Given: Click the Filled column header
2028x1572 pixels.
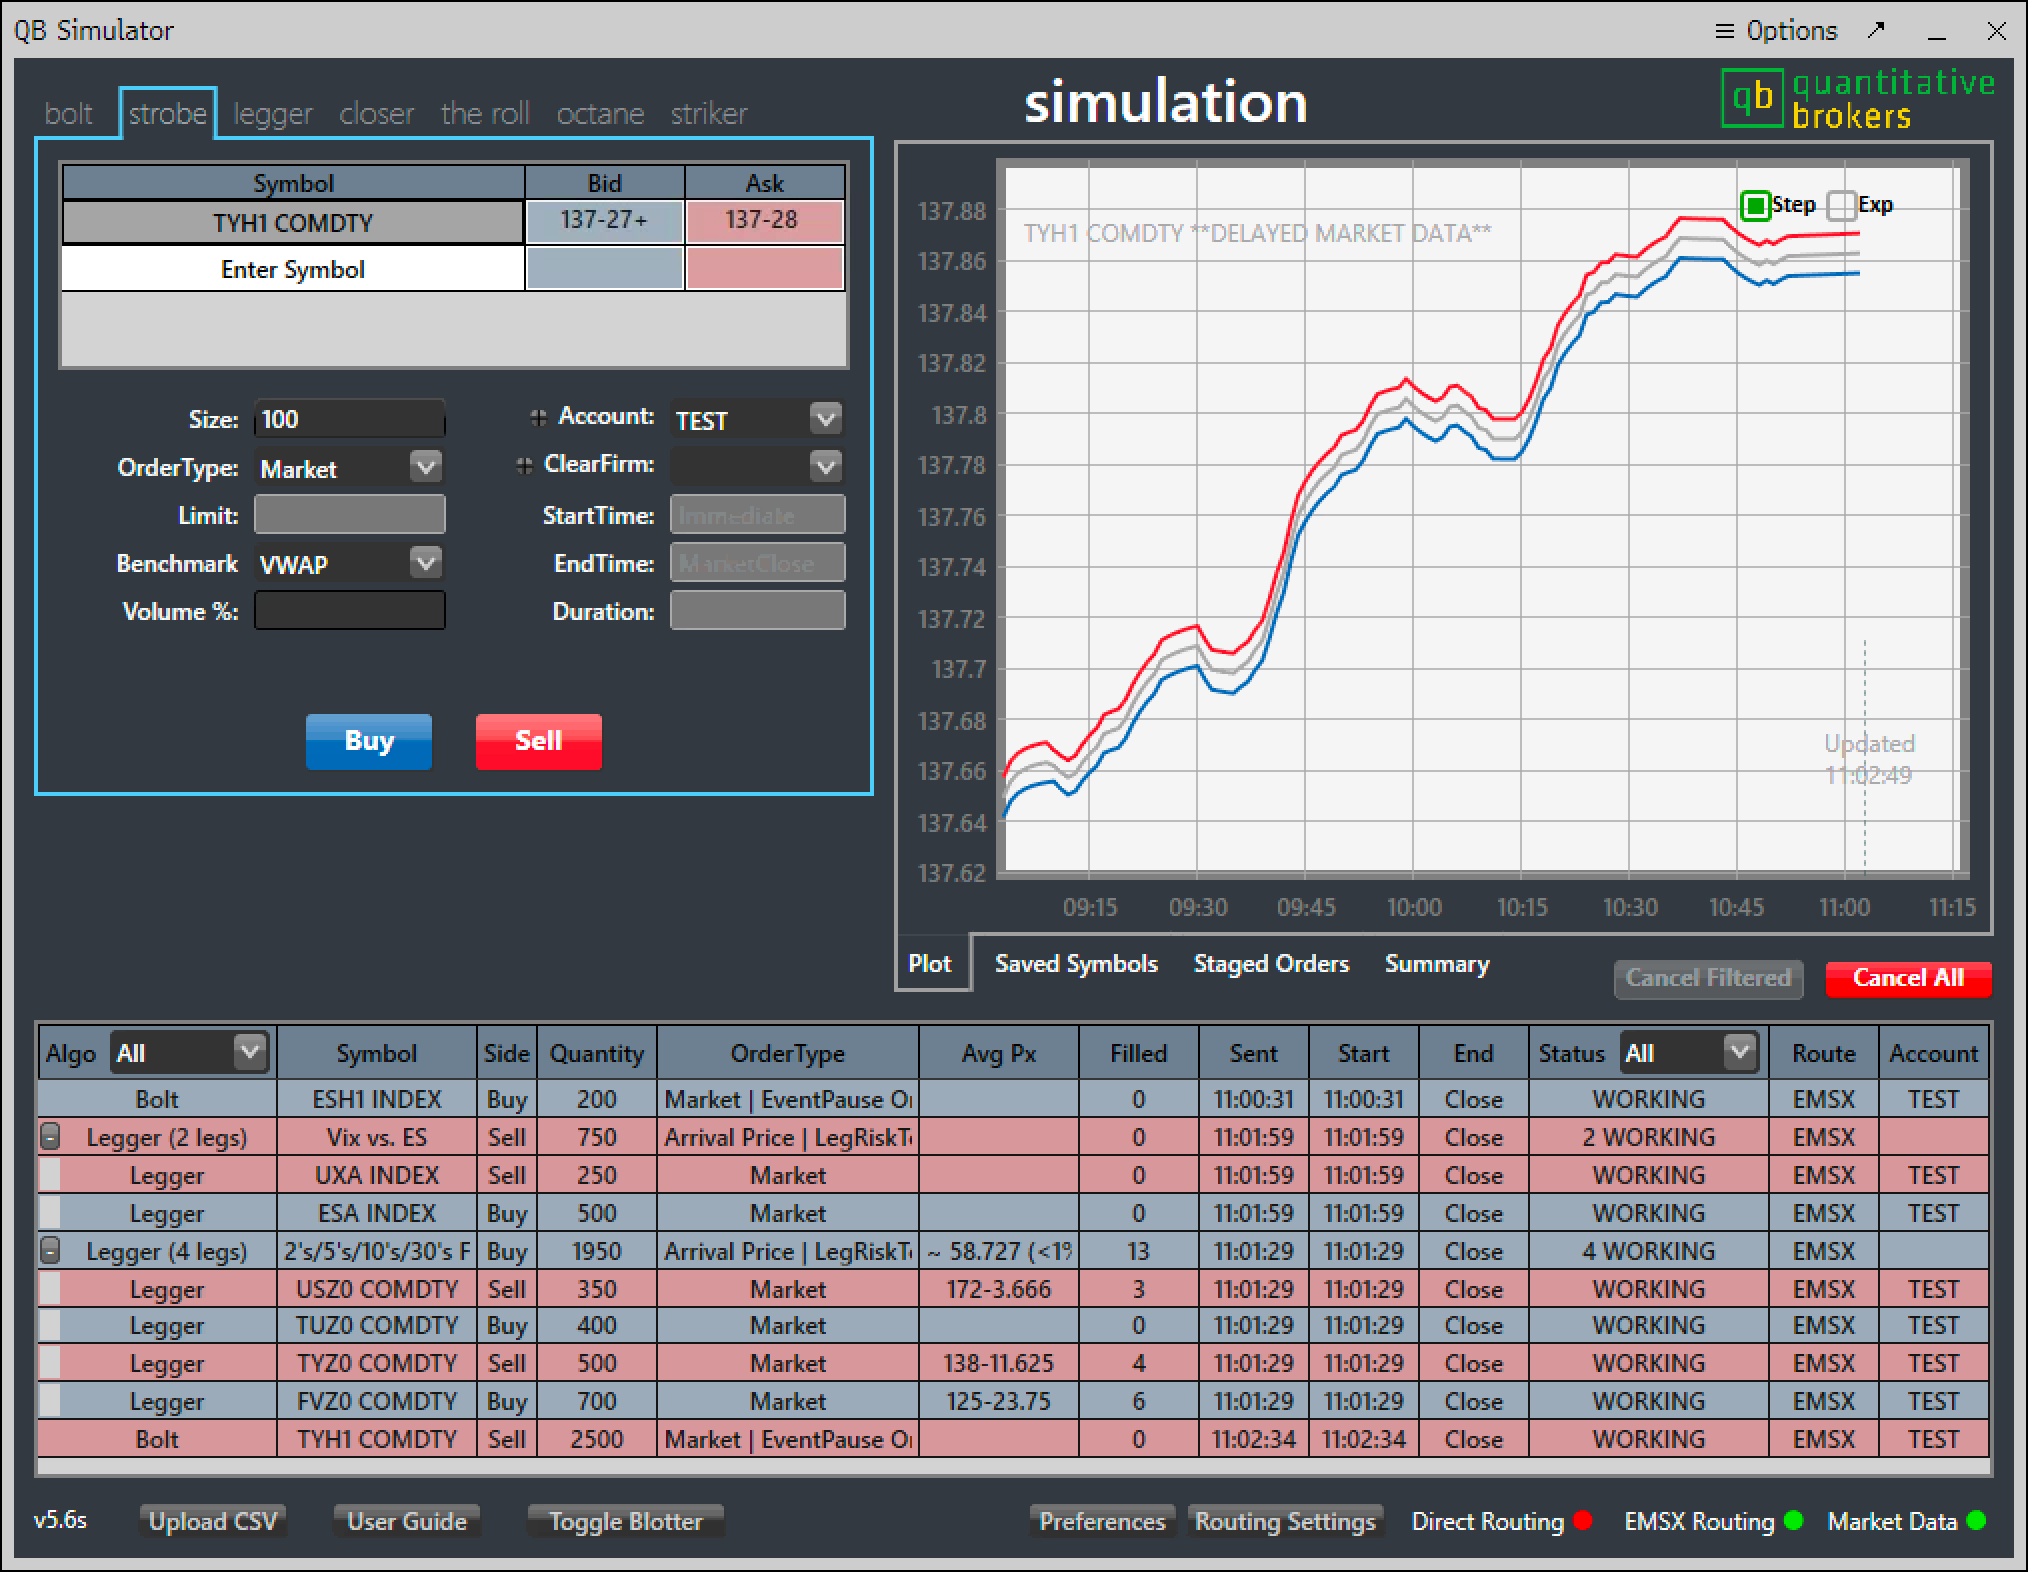Looking at the screenshot, I should coord(1138,1053).
